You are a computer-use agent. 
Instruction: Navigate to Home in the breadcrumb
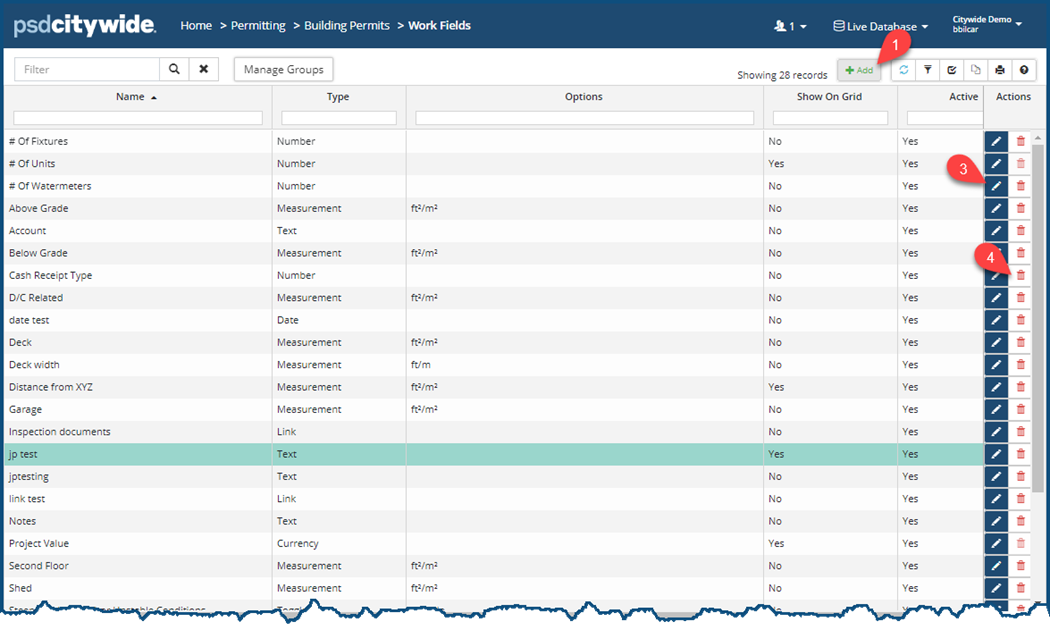point(196,25)
